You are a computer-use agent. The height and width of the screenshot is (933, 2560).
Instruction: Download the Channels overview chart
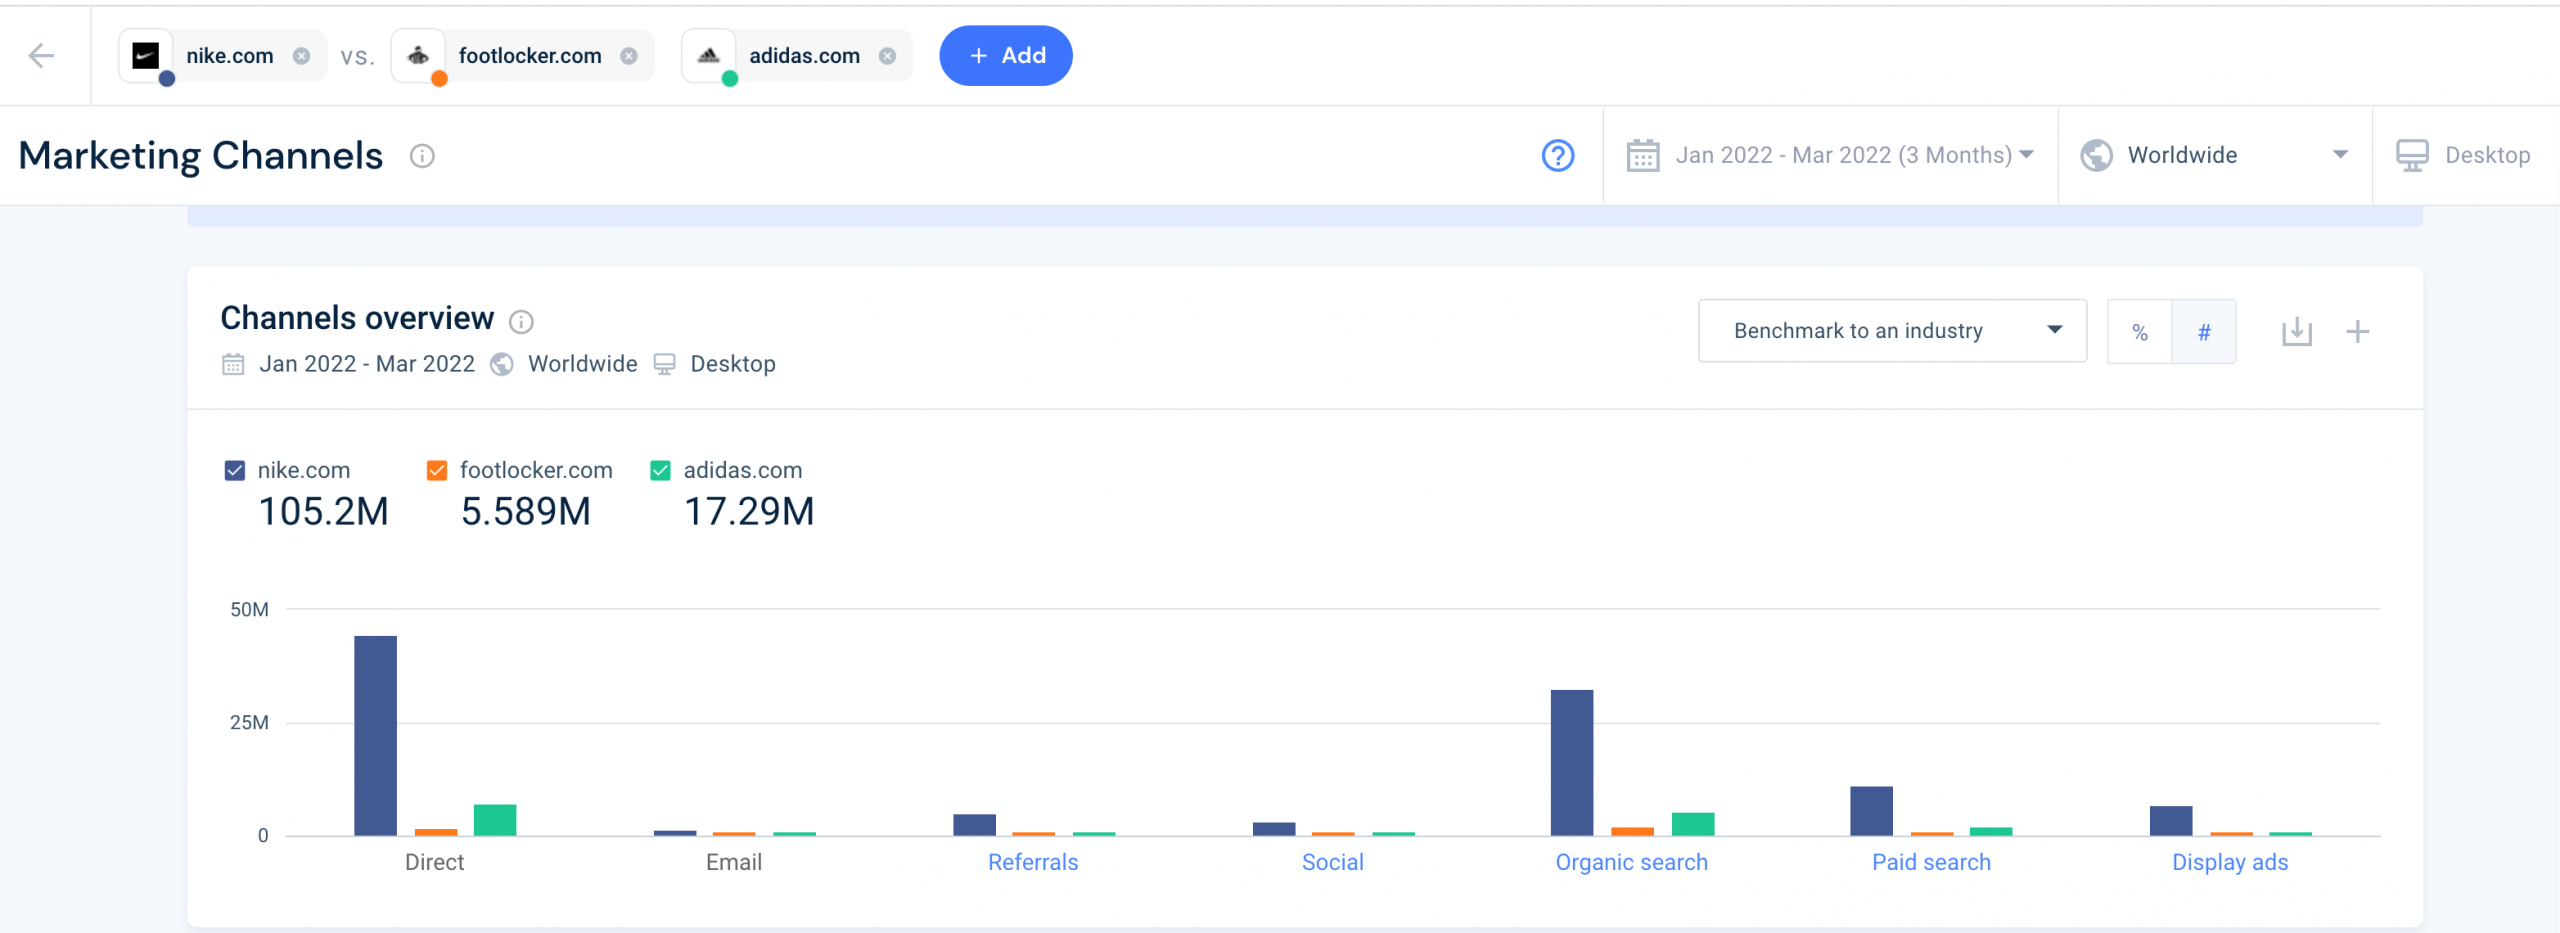click(x=2297, y=331)
